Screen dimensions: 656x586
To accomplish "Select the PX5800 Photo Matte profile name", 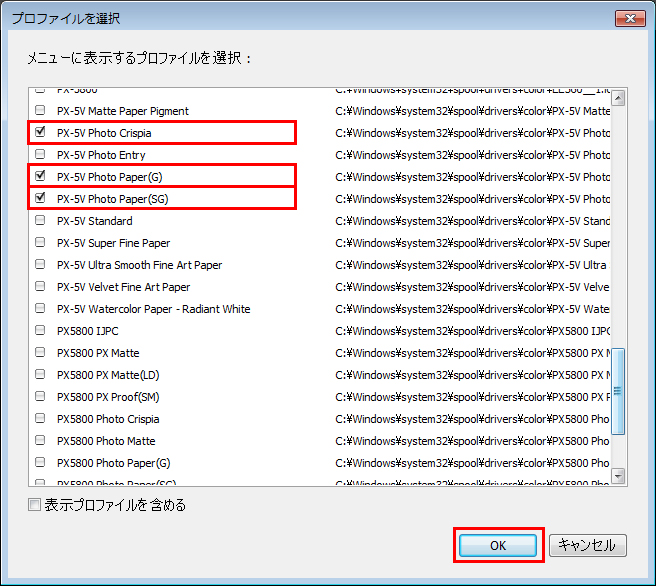I will pos(106,441).
